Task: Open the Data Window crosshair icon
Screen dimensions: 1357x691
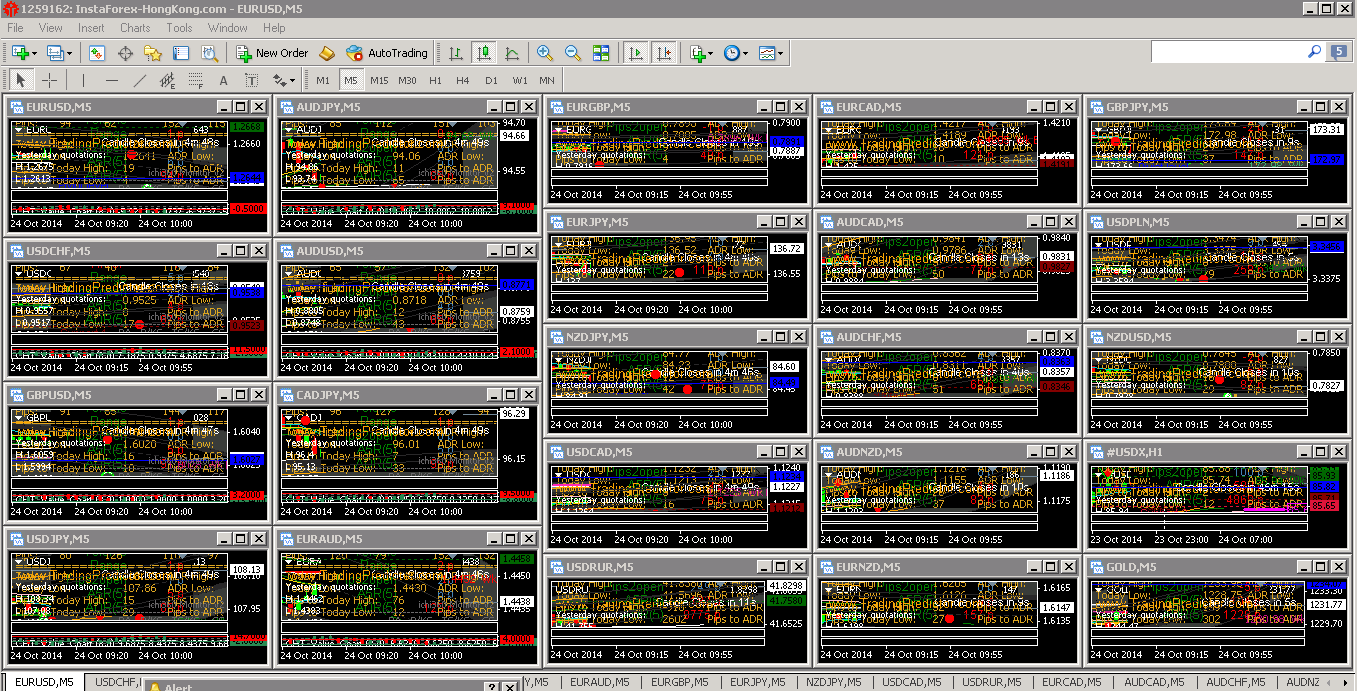Action: [x=125, y=53]
